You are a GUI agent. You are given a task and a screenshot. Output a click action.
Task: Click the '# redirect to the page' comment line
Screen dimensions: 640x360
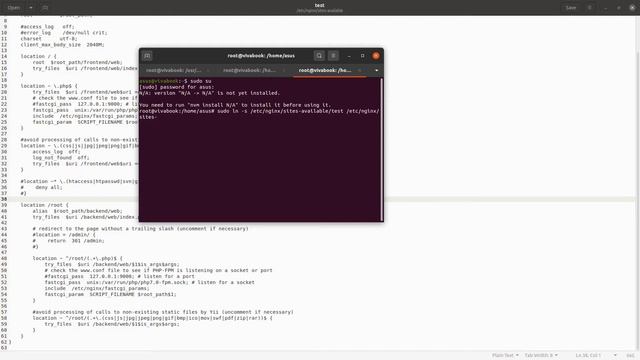(140, 229)
